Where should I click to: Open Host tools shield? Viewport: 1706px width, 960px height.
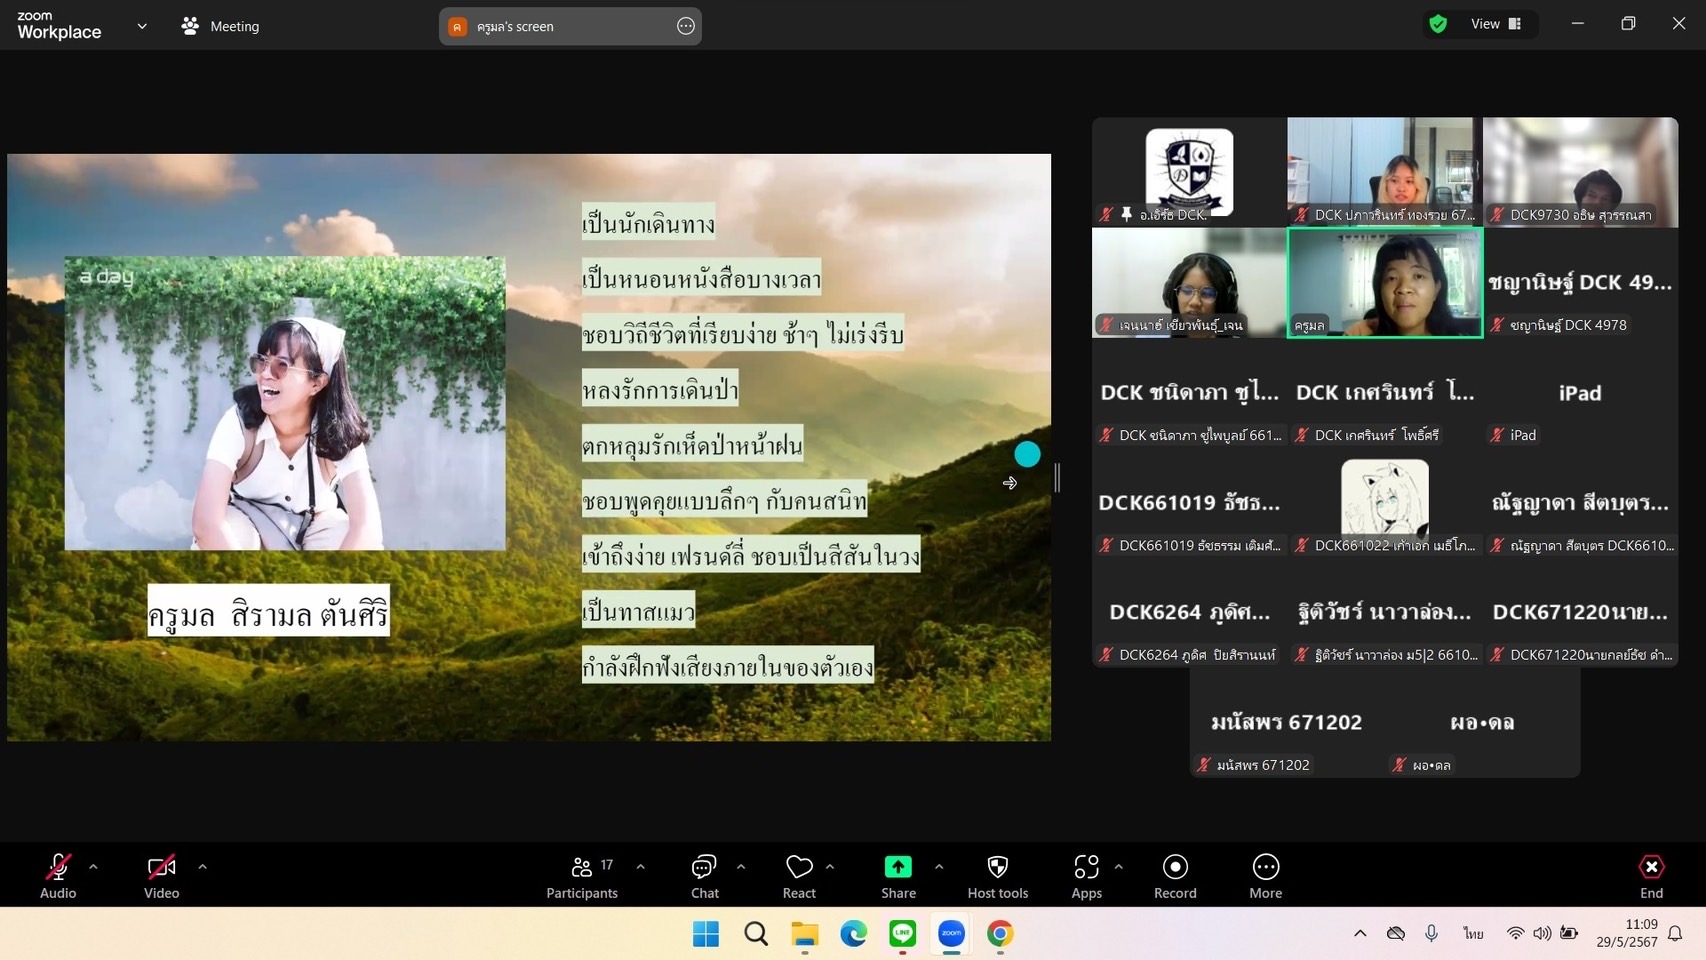click(x=997, y=875)
